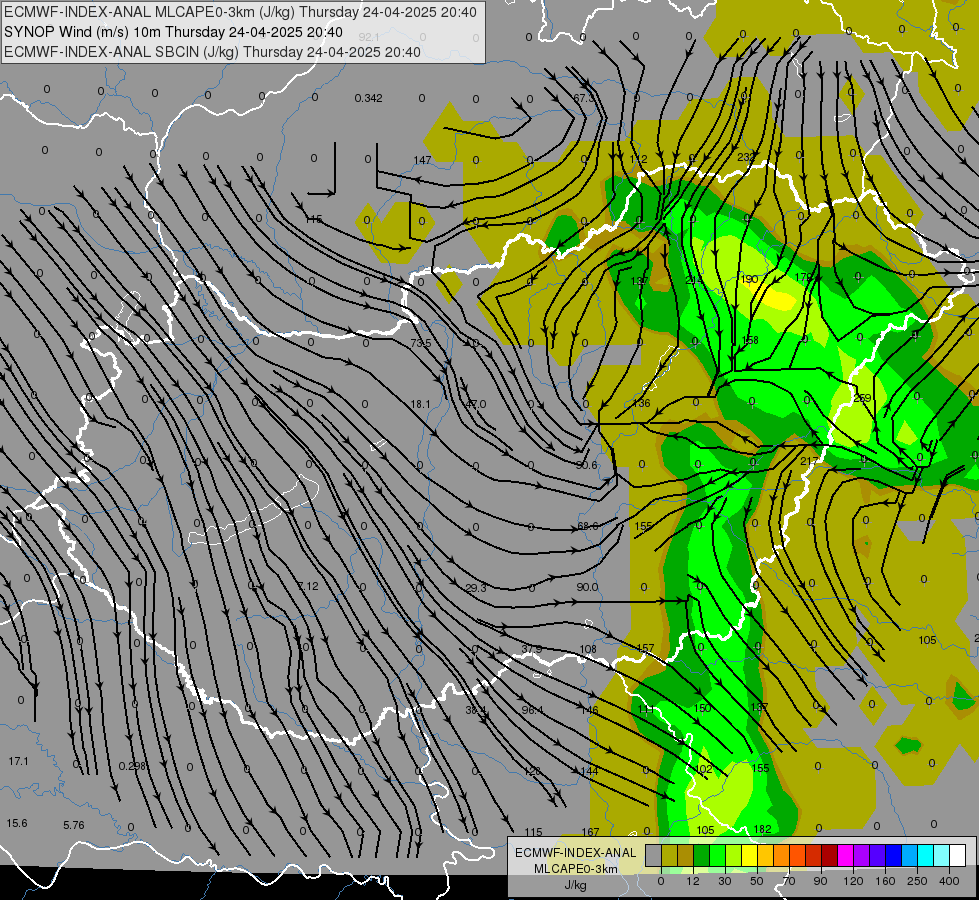The image size is (979, 900).
Task: Click the legend scale value 50
Action: tap(757, 881)
